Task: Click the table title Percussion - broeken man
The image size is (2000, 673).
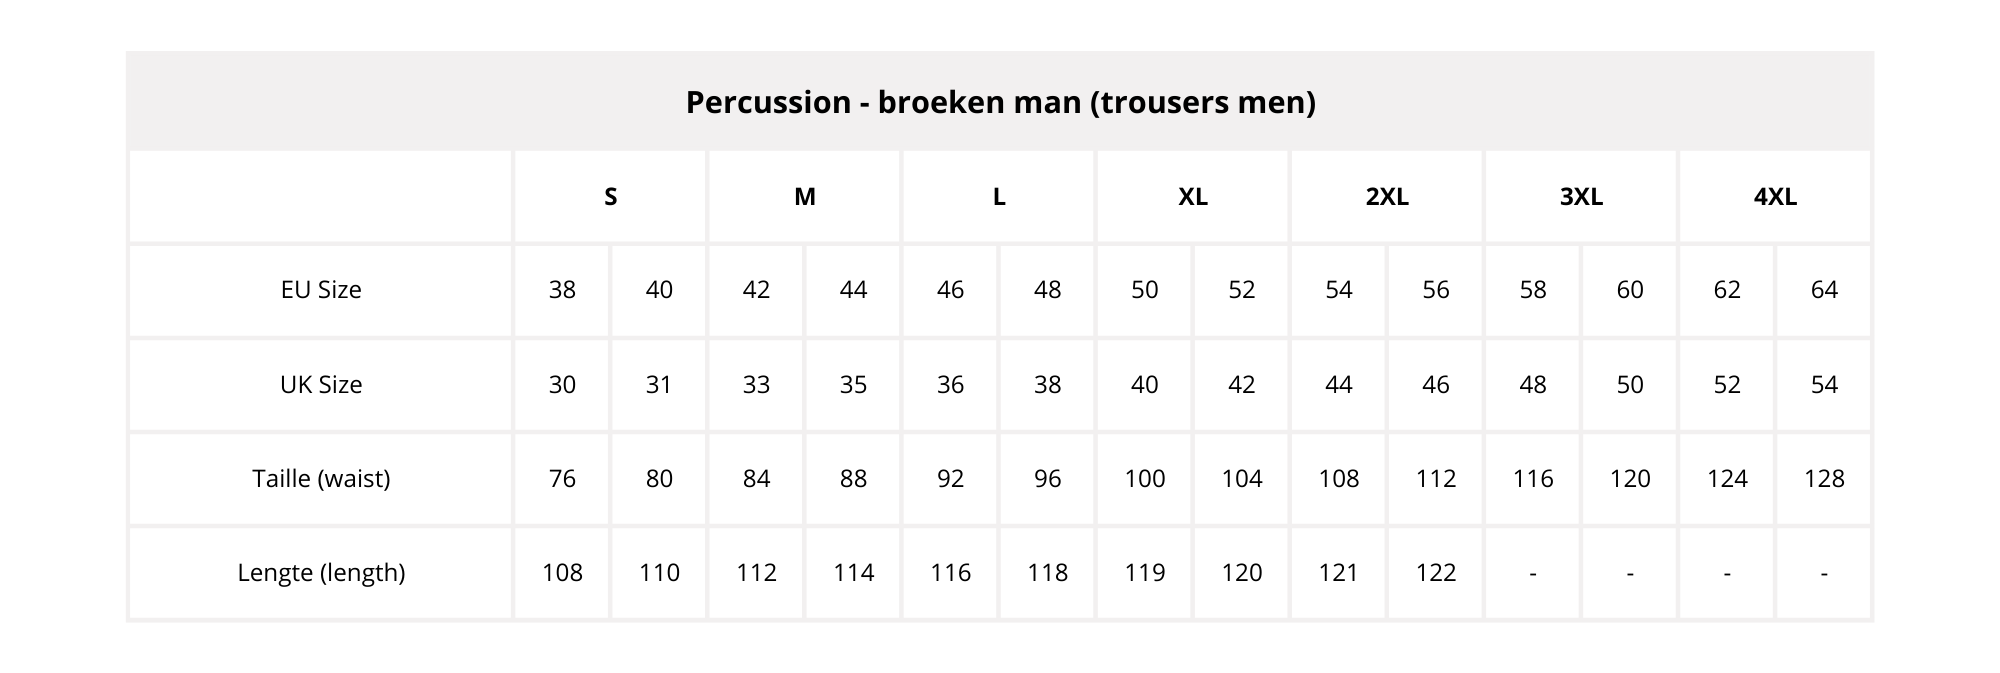Action: click(1000, 102)
